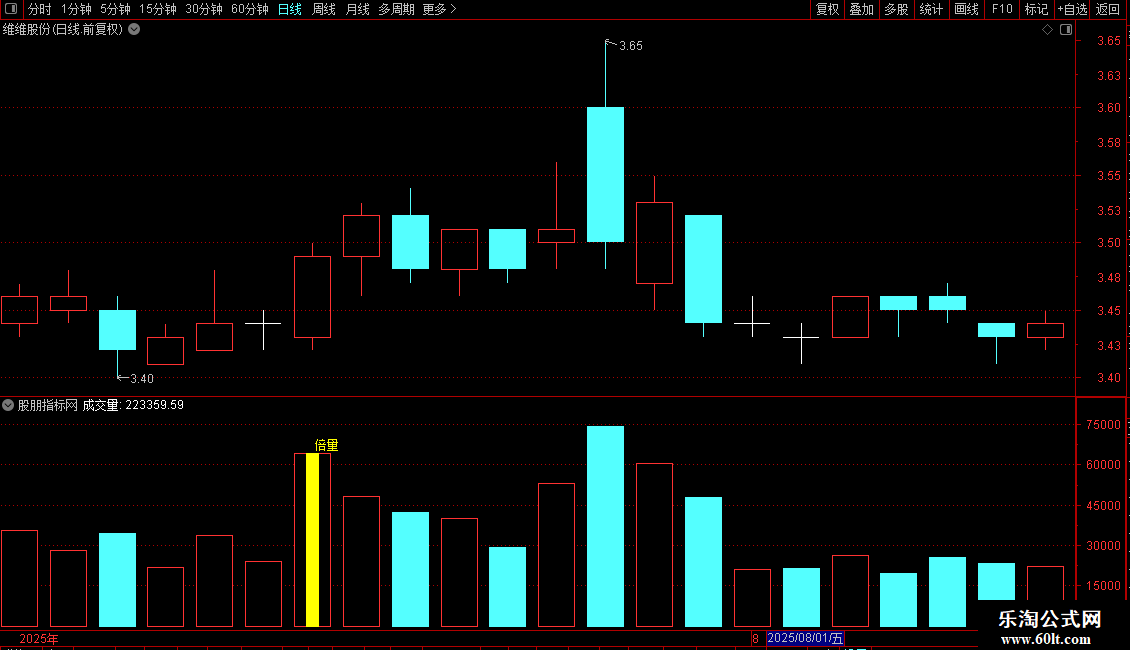Image resolution: width=1130 pixels, height=650 pixels.
Task: Click the 15000 volume axis label
Action: tap(1103, 586)
